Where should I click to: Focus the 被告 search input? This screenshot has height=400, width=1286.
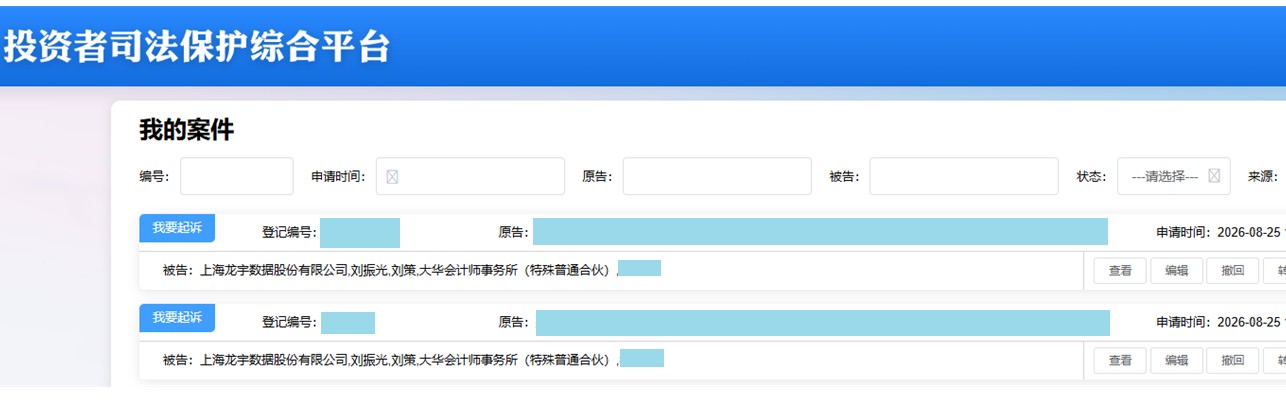(964, 176)
